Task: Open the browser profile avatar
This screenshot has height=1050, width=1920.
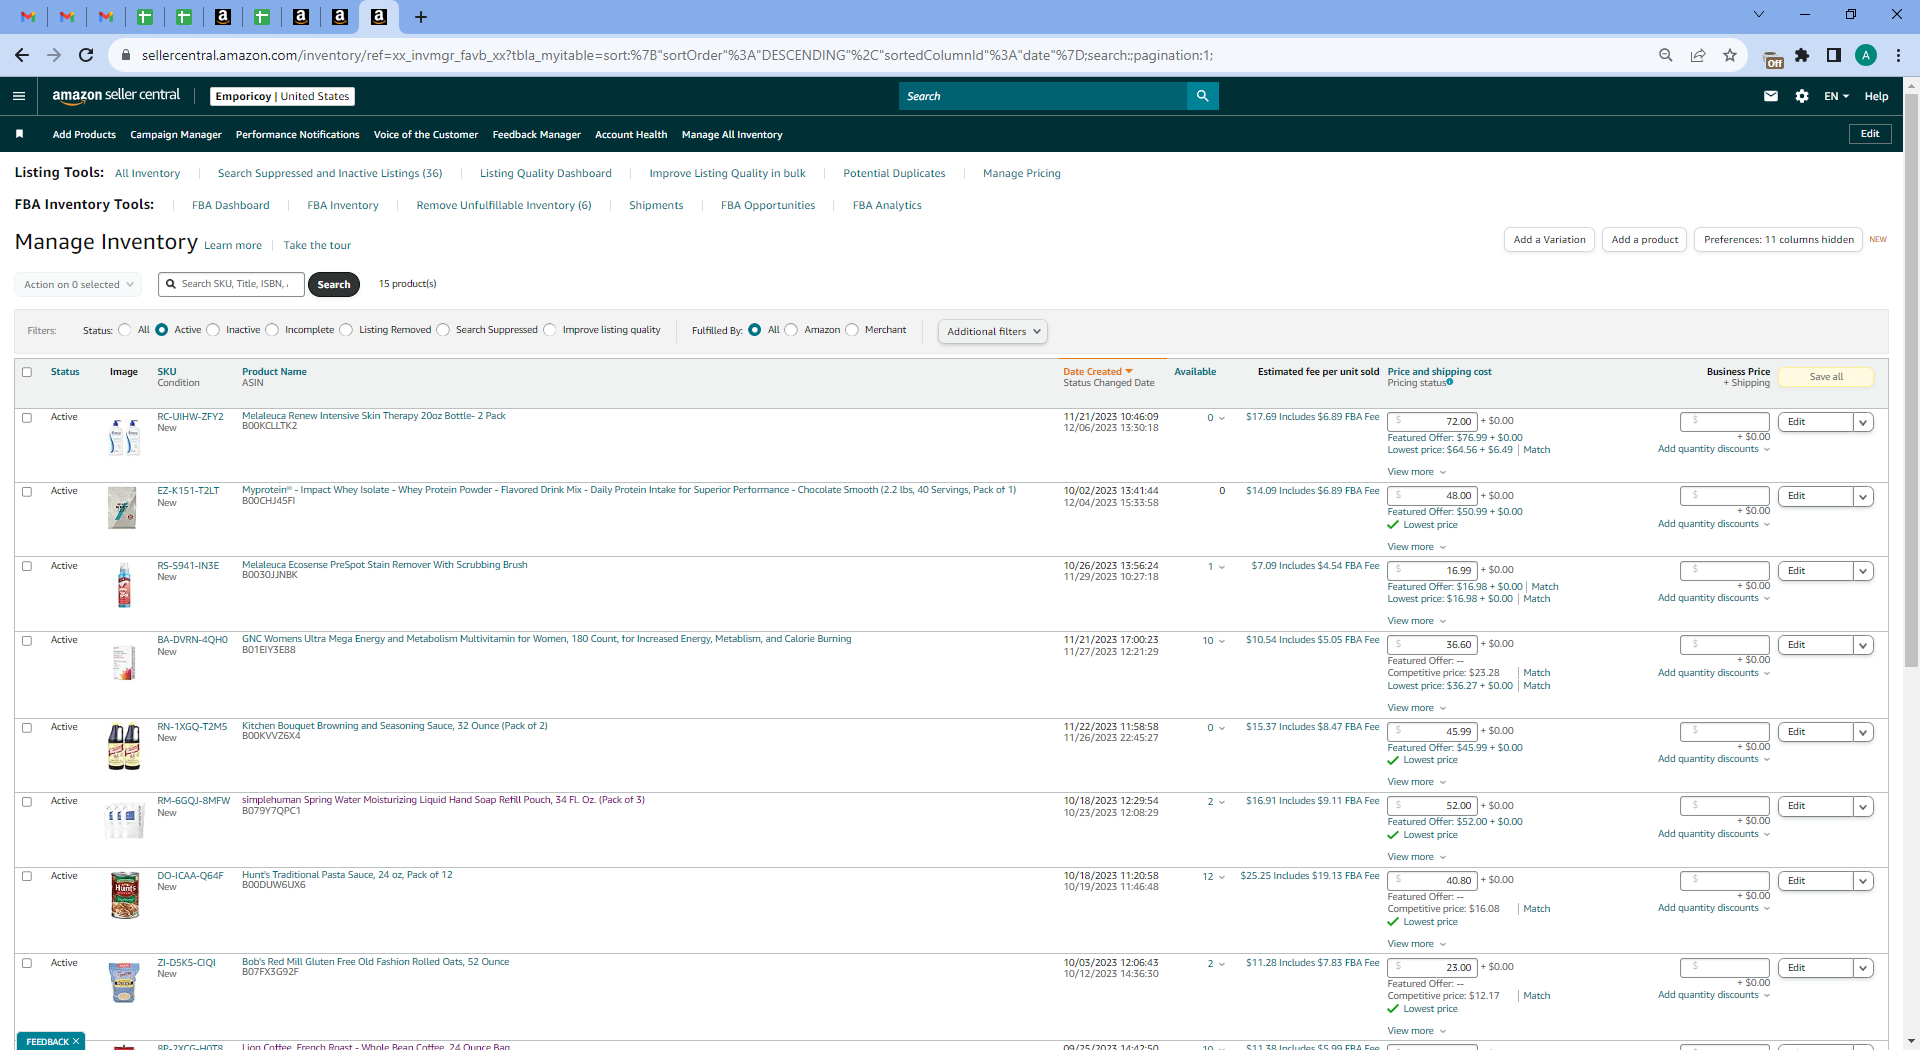Action: click(1866, 55)
